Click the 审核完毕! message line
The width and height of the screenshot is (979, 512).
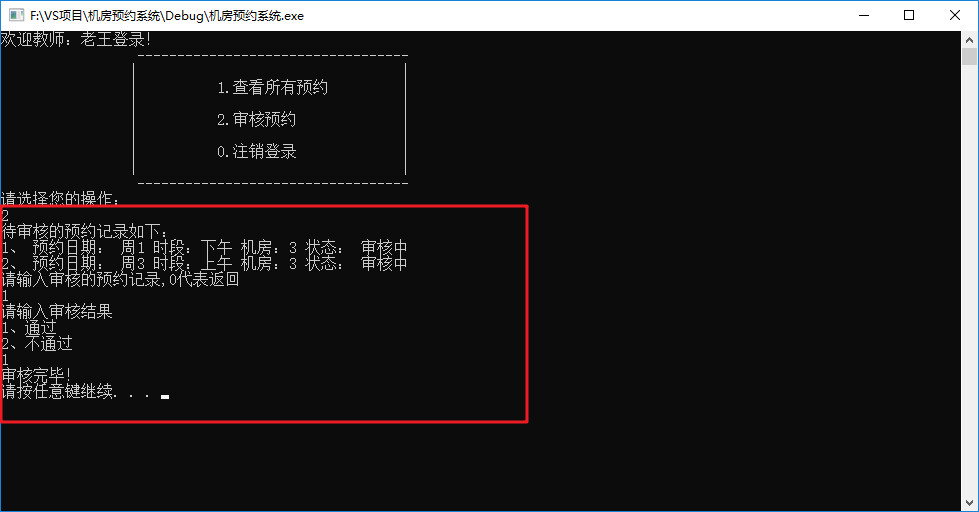pyautogui.click(x=36, y=375)
